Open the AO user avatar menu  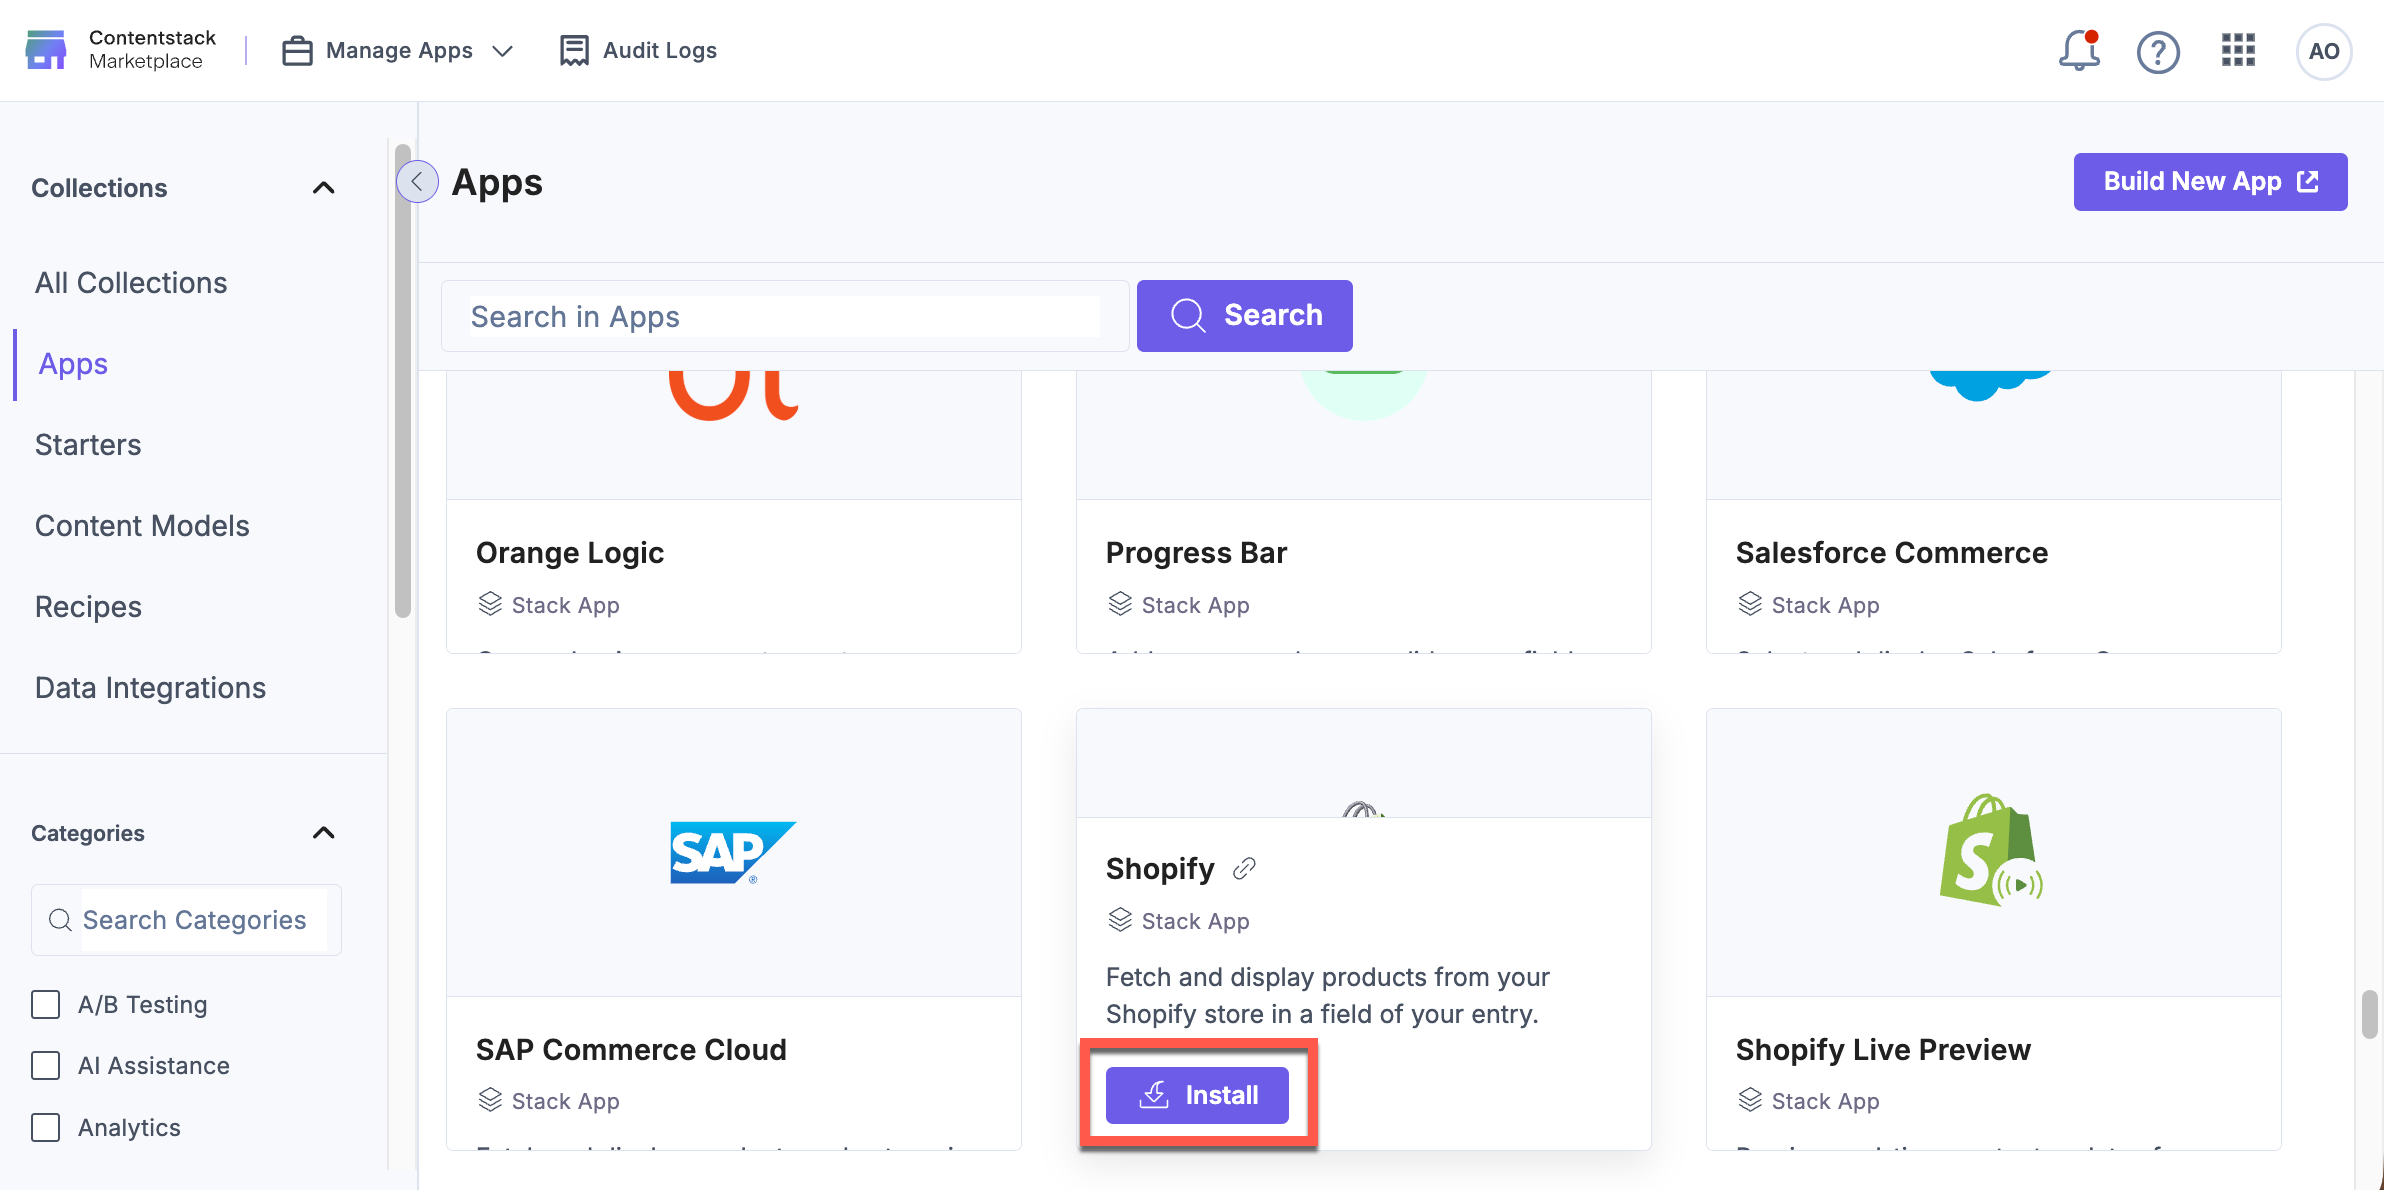(2323, 51)
